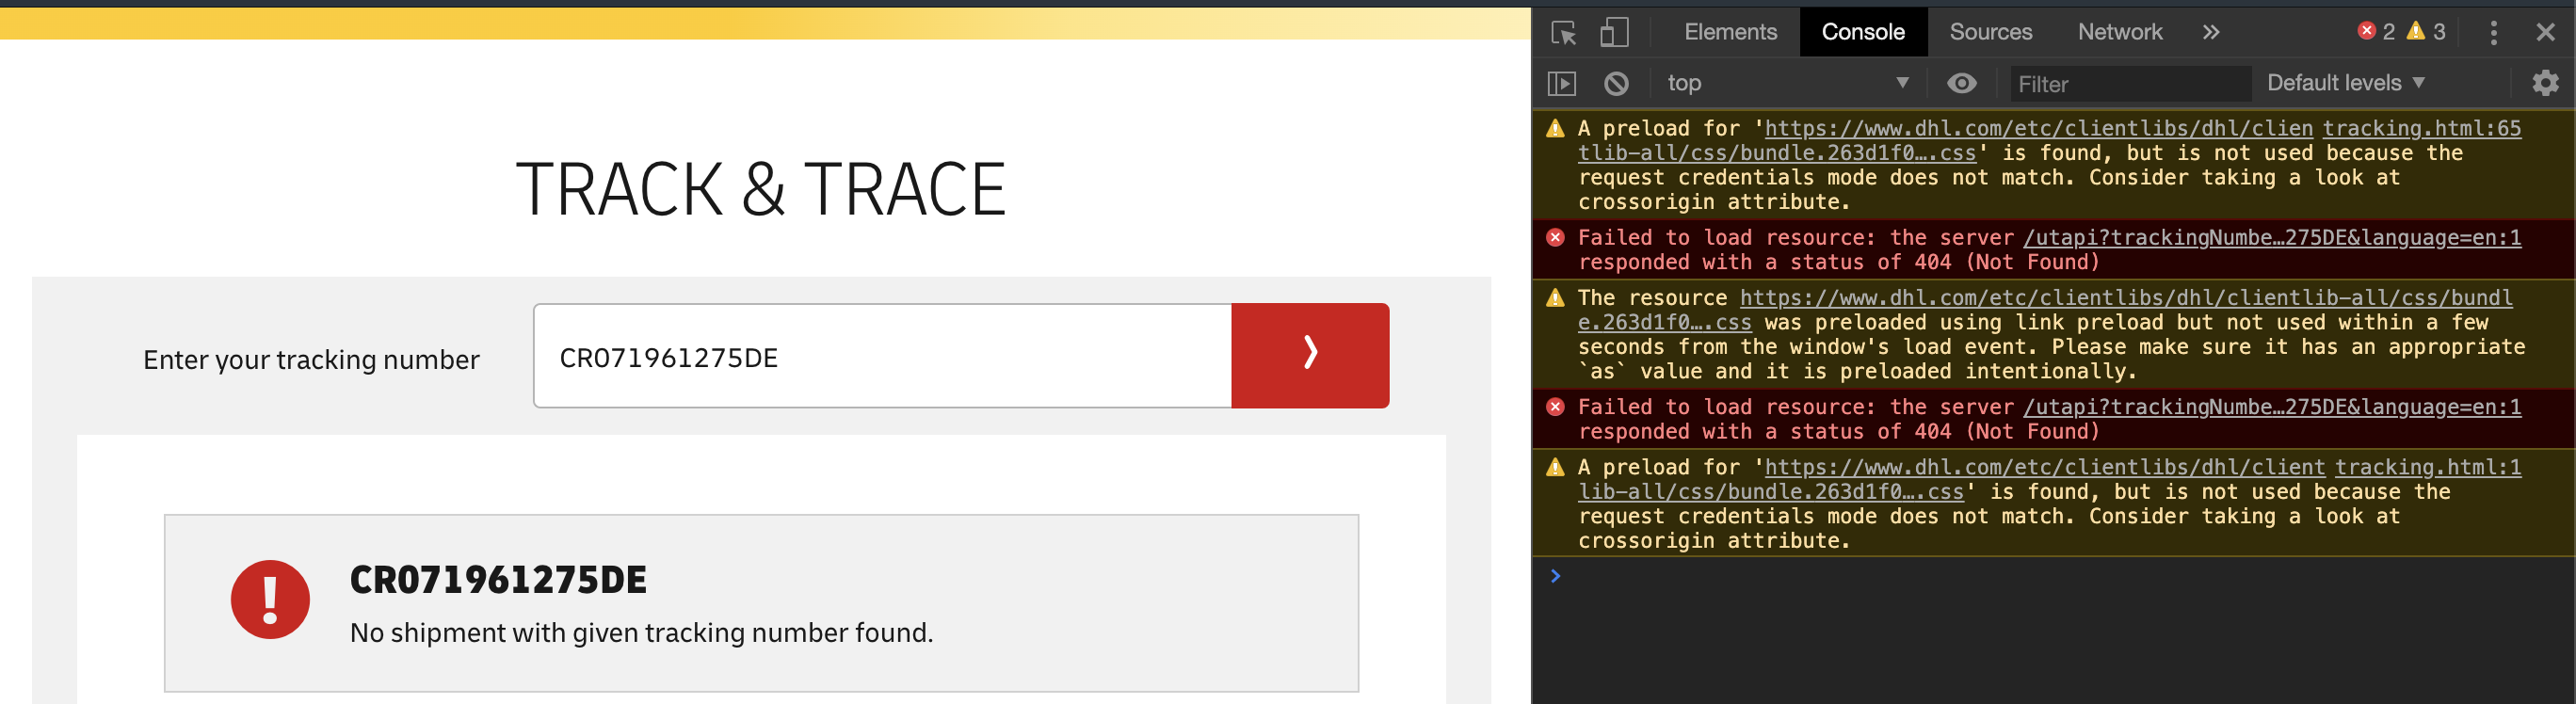The height and width of the screenshot is (704, 2576).
Task: Clear the console with the ban icon
Action: coord(1615,84)
